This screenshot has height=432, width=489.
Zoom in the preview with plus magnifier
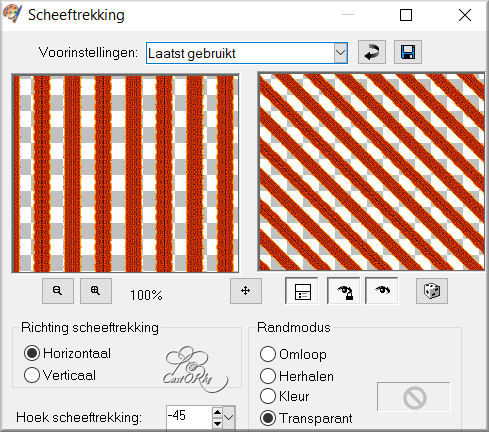[x=96, y=291]
